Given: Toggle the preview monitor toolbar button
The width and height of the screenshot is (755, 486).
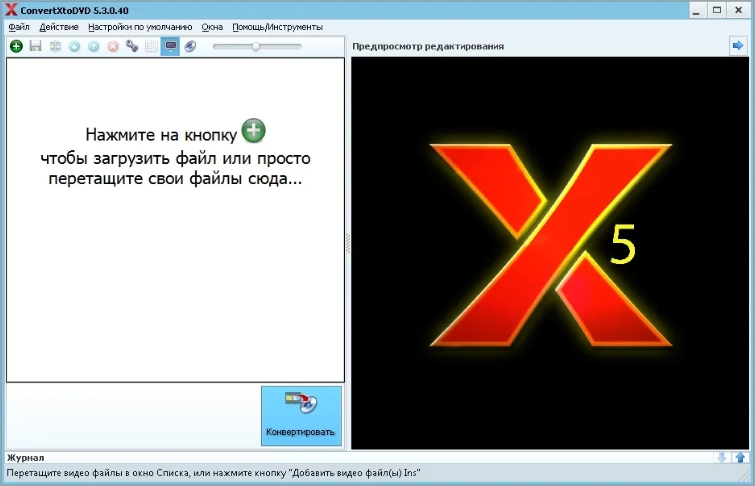Looking at the screenshot, I should (x=170, y=46).
